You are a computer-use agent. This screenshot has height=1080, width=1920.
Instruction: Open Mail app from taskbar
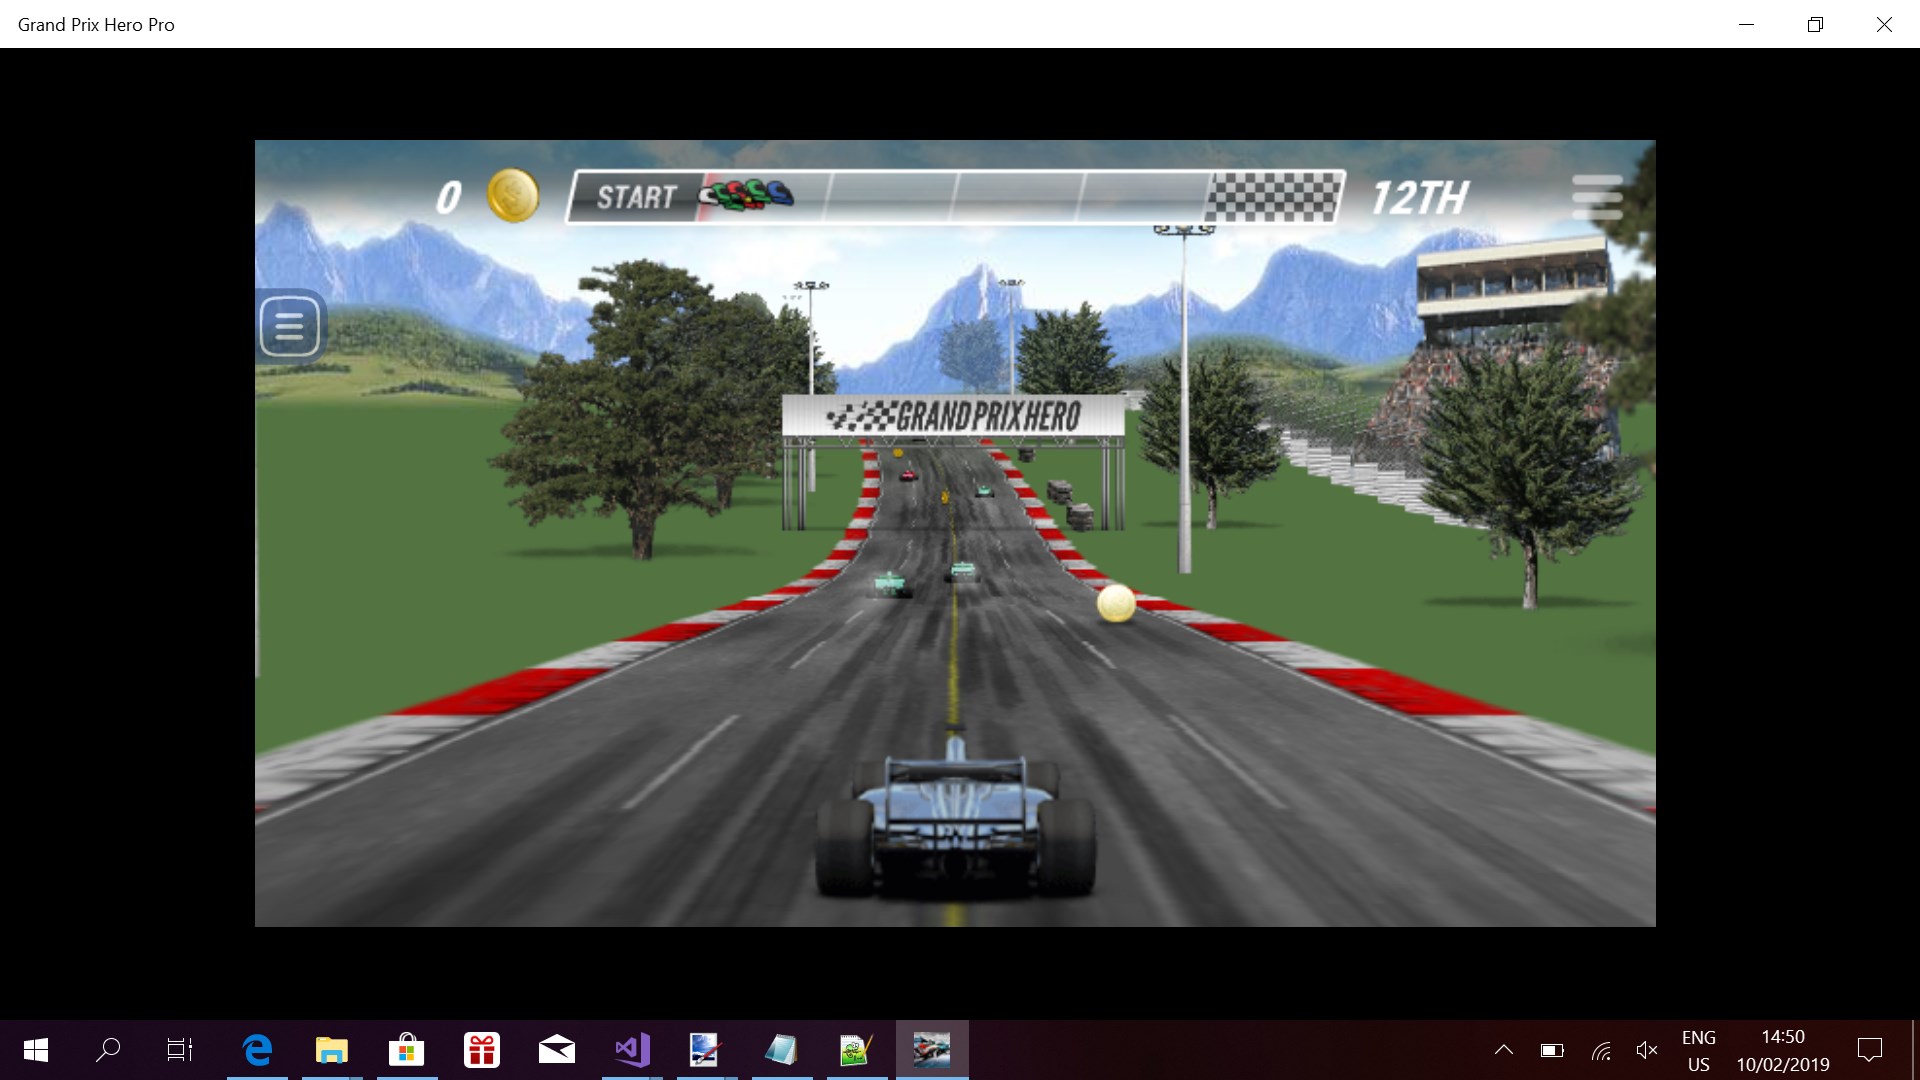pyautogui.click(x=556, y=1050)
